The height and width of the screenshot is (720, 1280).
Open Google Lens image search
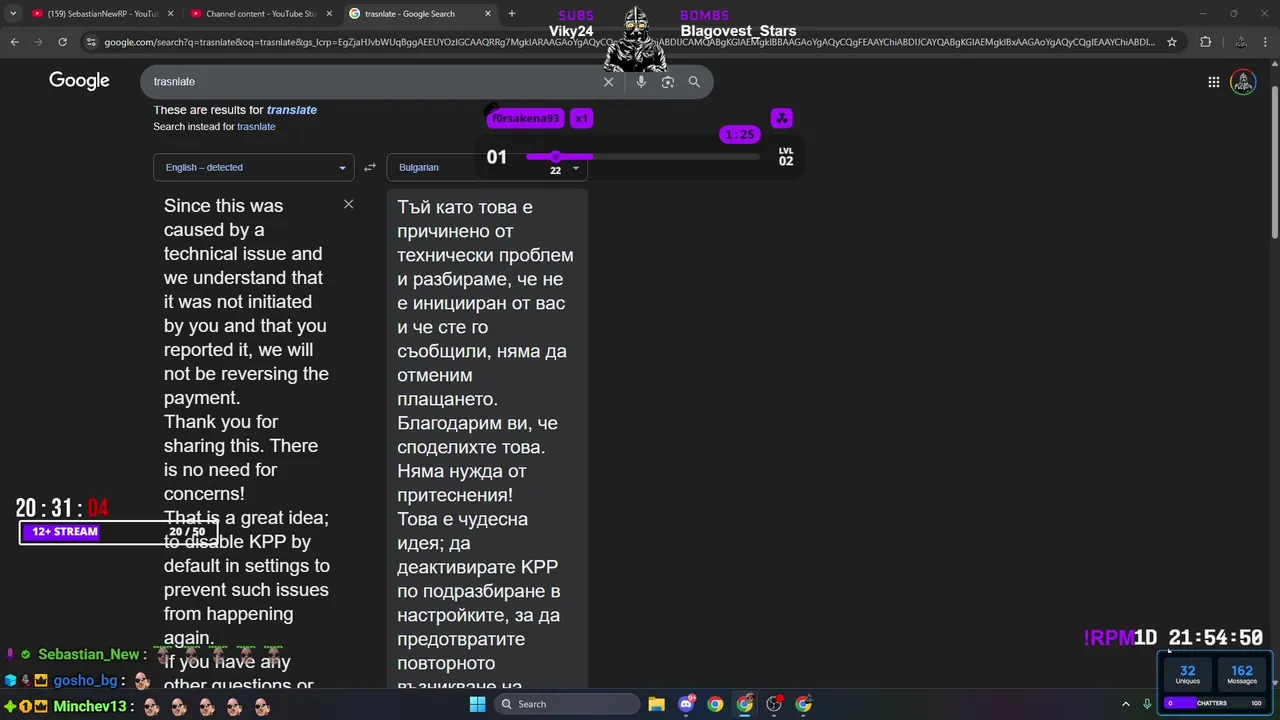pyautogui.click(x=668, y=82)
